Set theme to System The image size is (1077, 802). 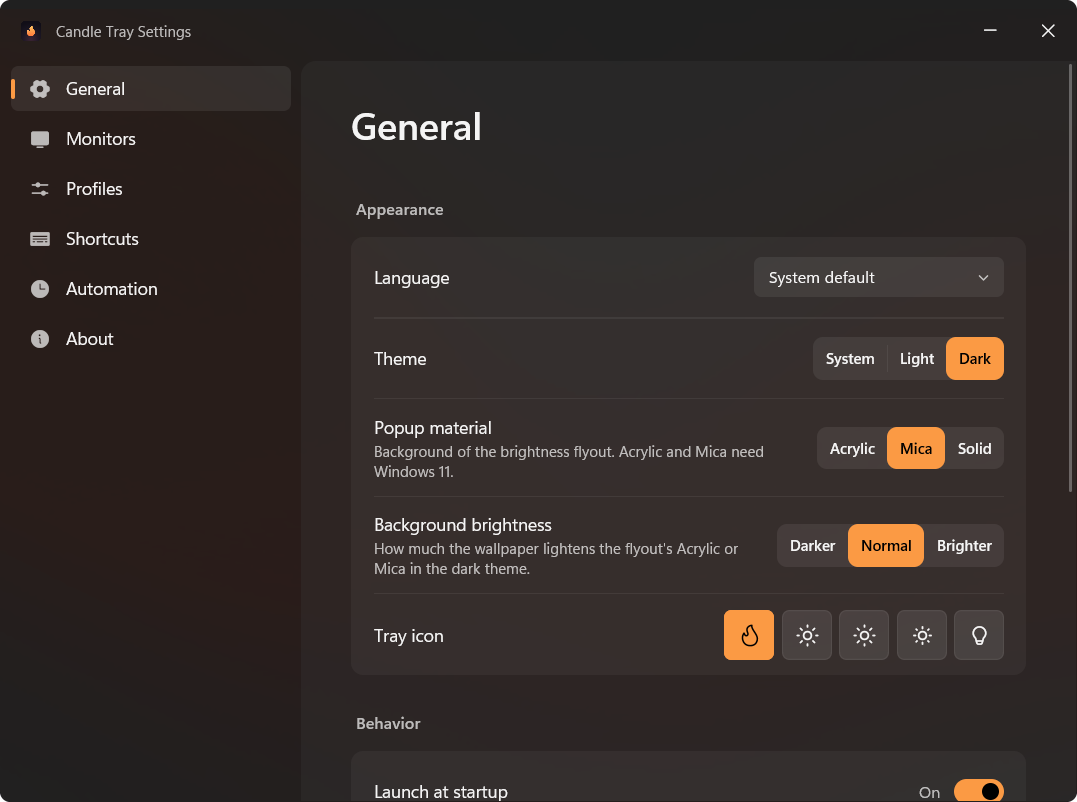pyautogui.click(x=850, y=358)
